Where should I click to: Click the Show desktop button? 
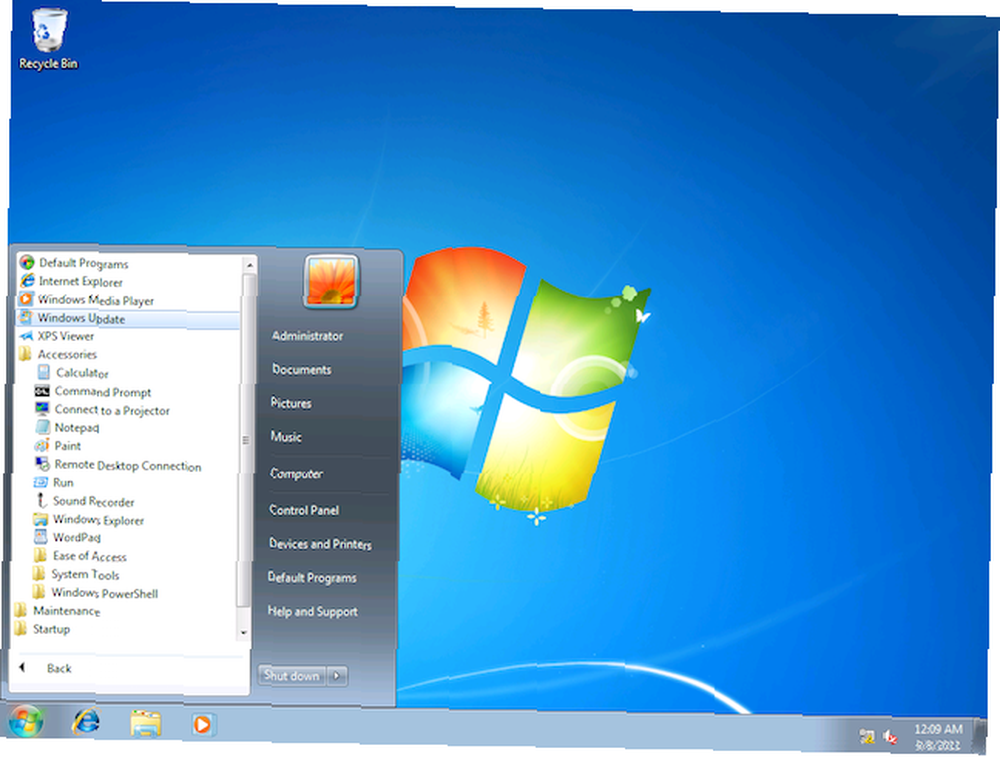click(x=981, y=737)
